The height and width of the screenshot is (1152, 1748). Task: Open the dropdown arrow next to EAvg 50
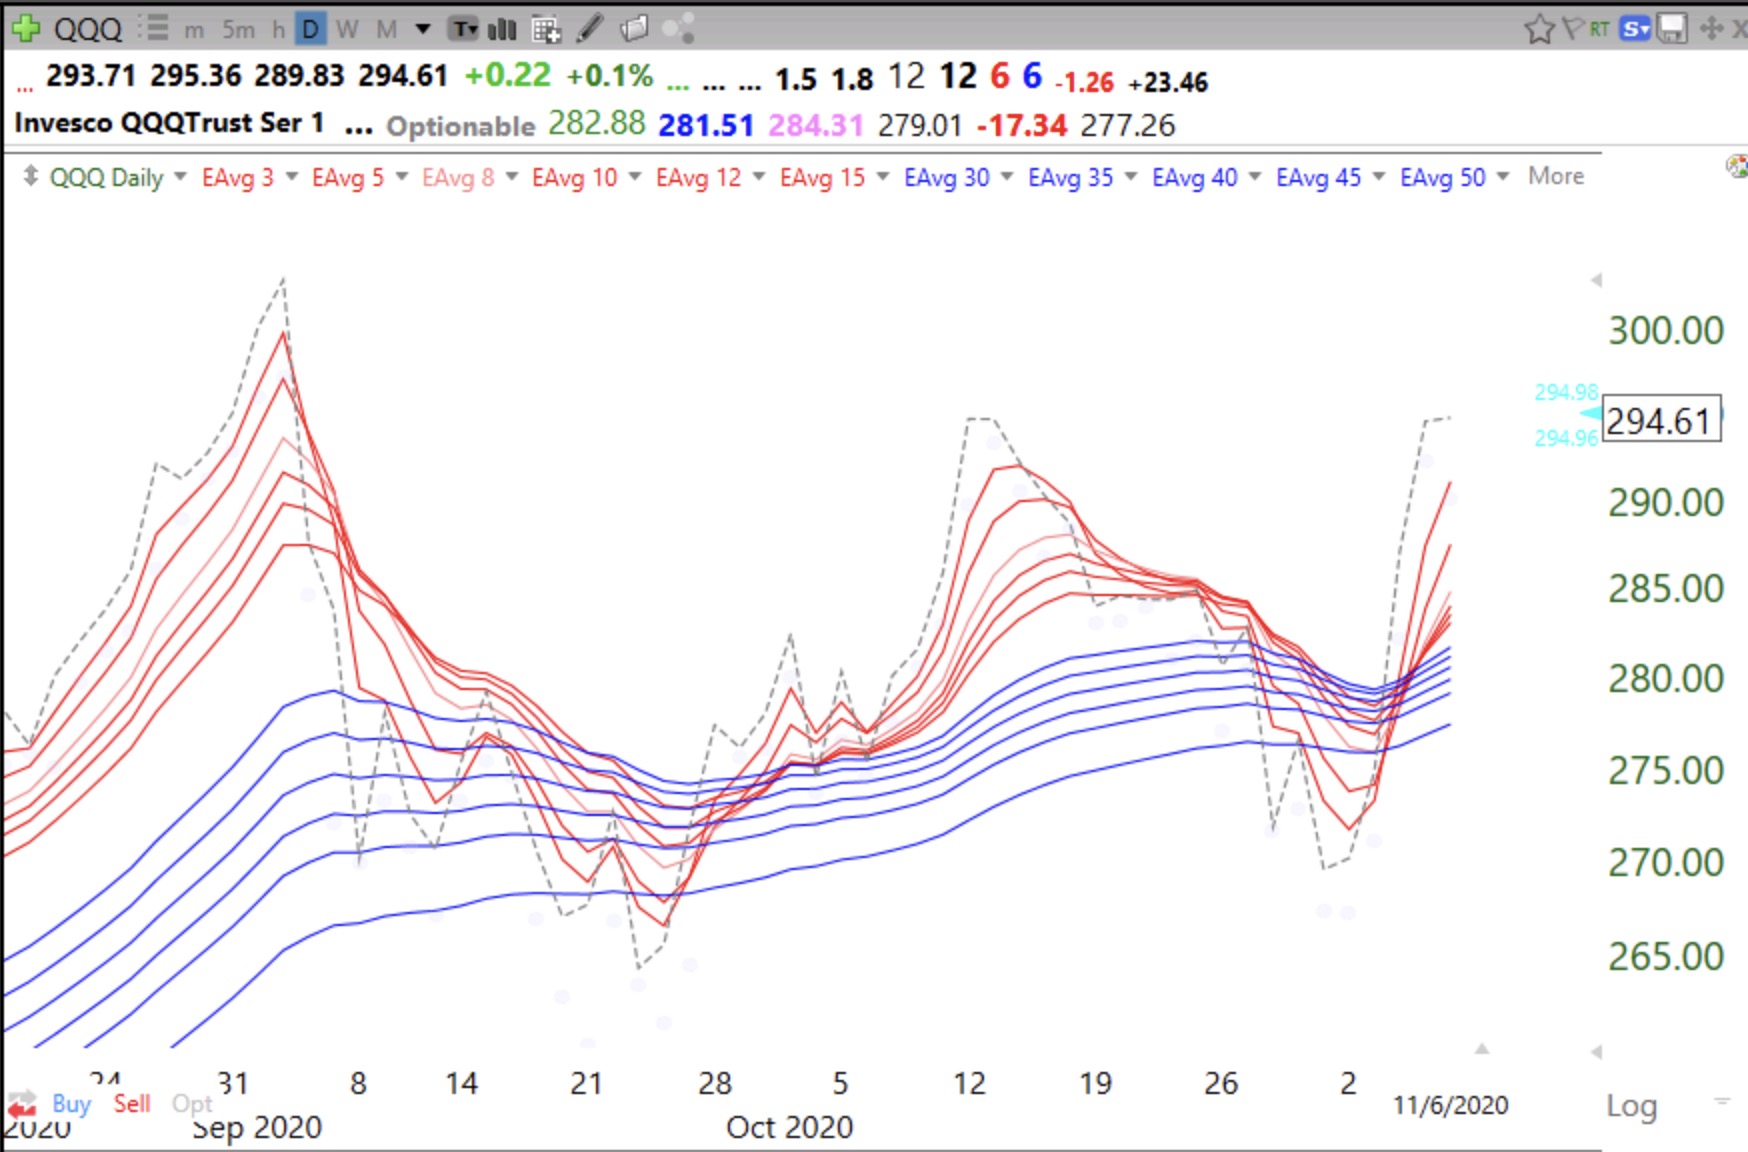(x=1503, y=177)
